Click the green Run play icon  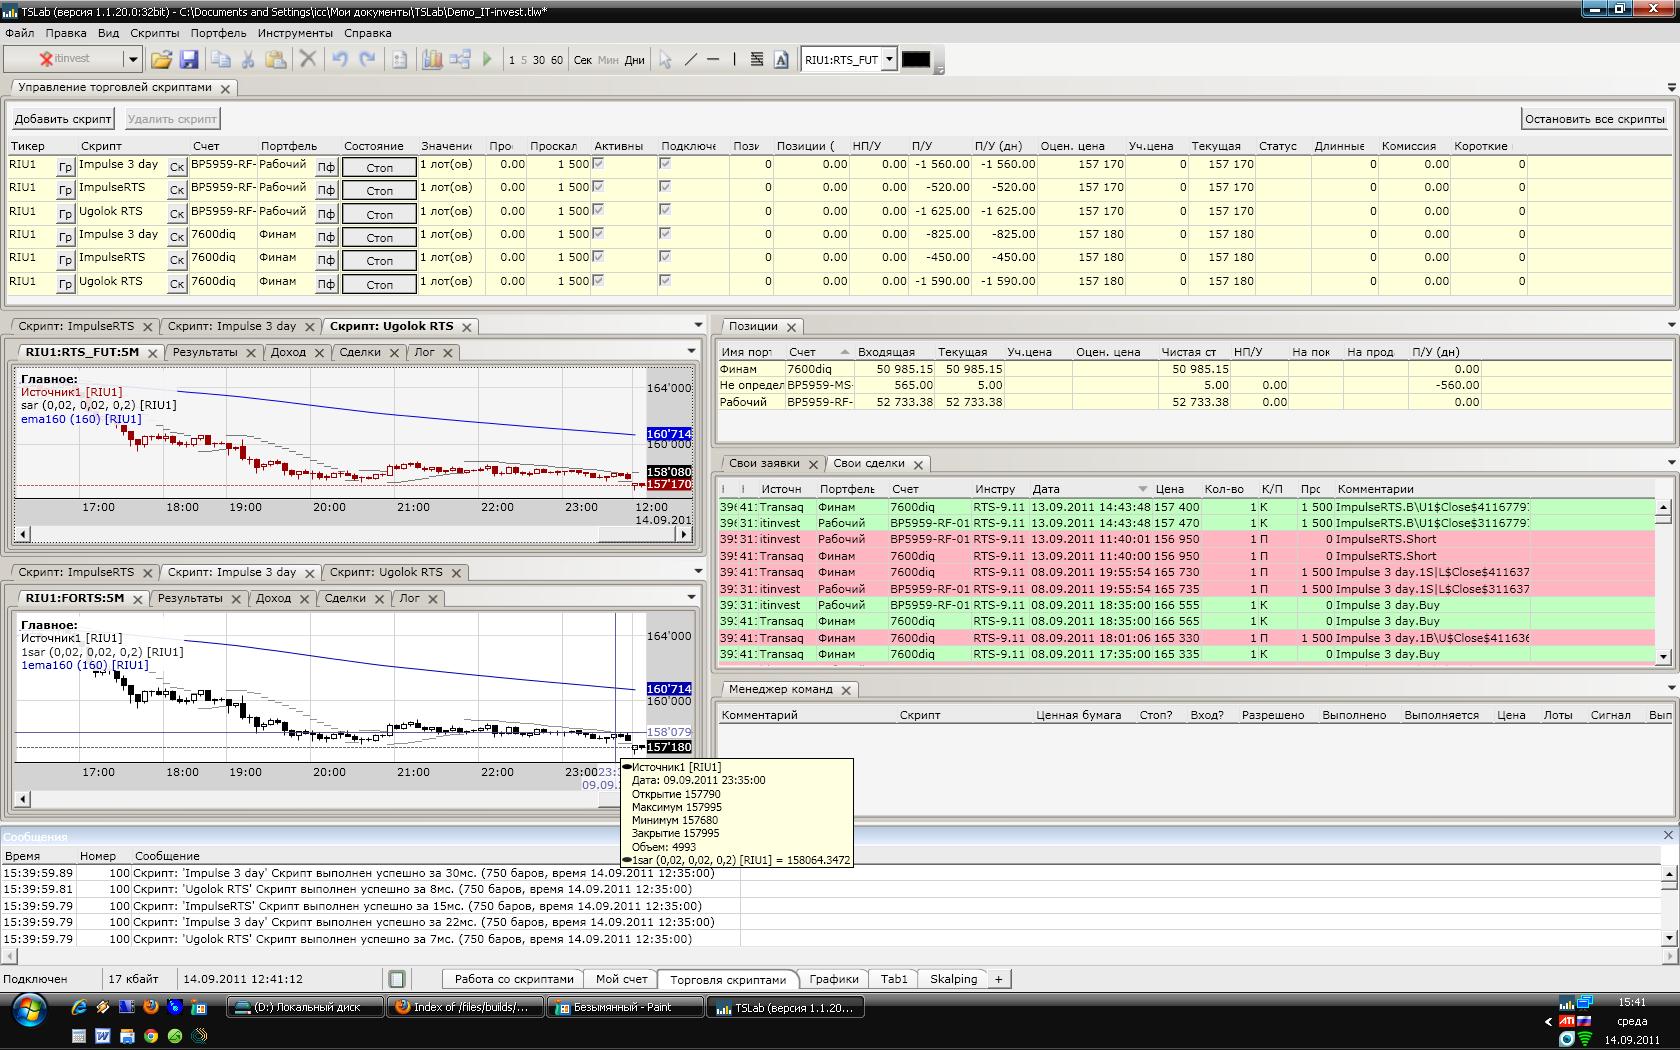(487, 60)
